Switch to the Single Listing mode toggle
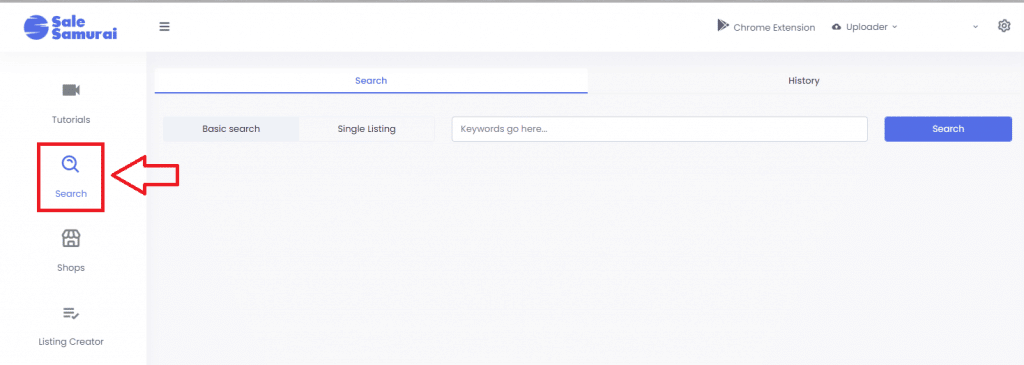The height and width of the screenshot is (365, 1024). click(366, 129)
